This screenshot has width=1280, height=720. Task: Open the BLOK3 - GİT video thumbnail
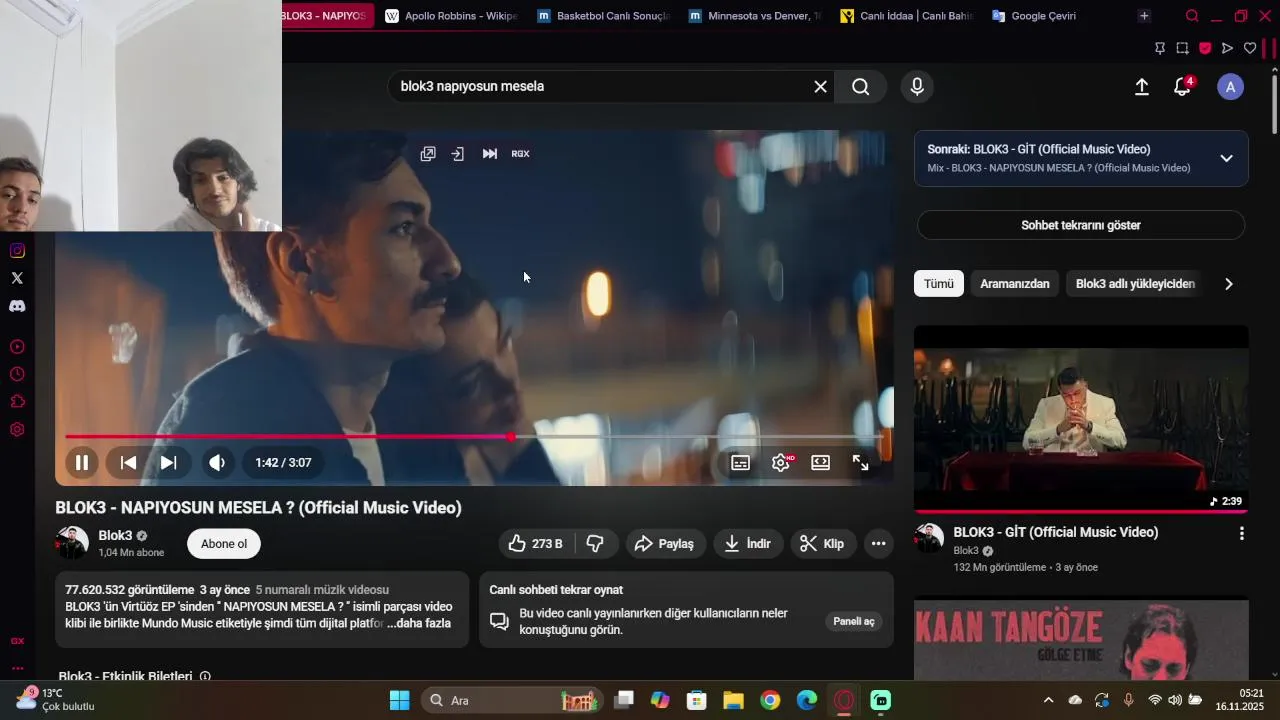[1081, 418]
